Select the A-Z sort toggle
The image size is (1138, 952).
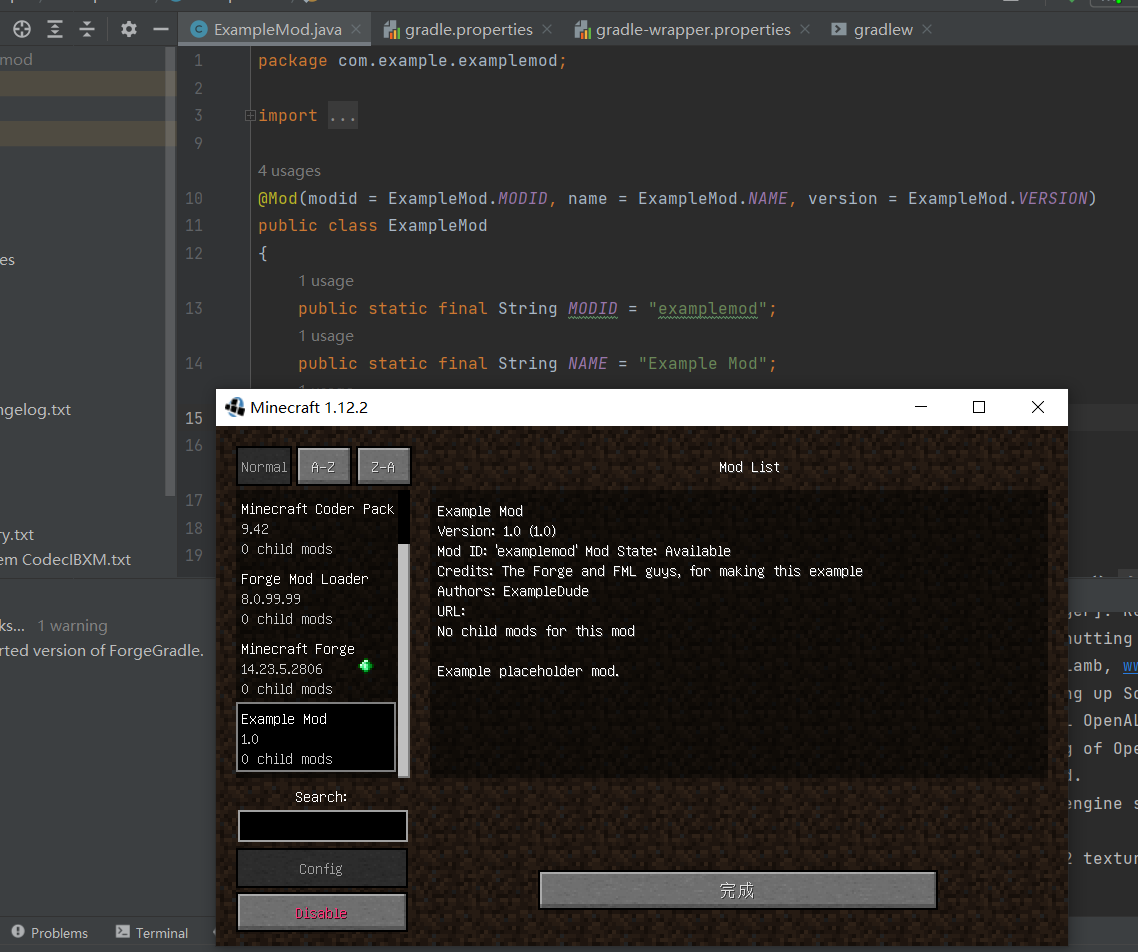tap(323, 467)
